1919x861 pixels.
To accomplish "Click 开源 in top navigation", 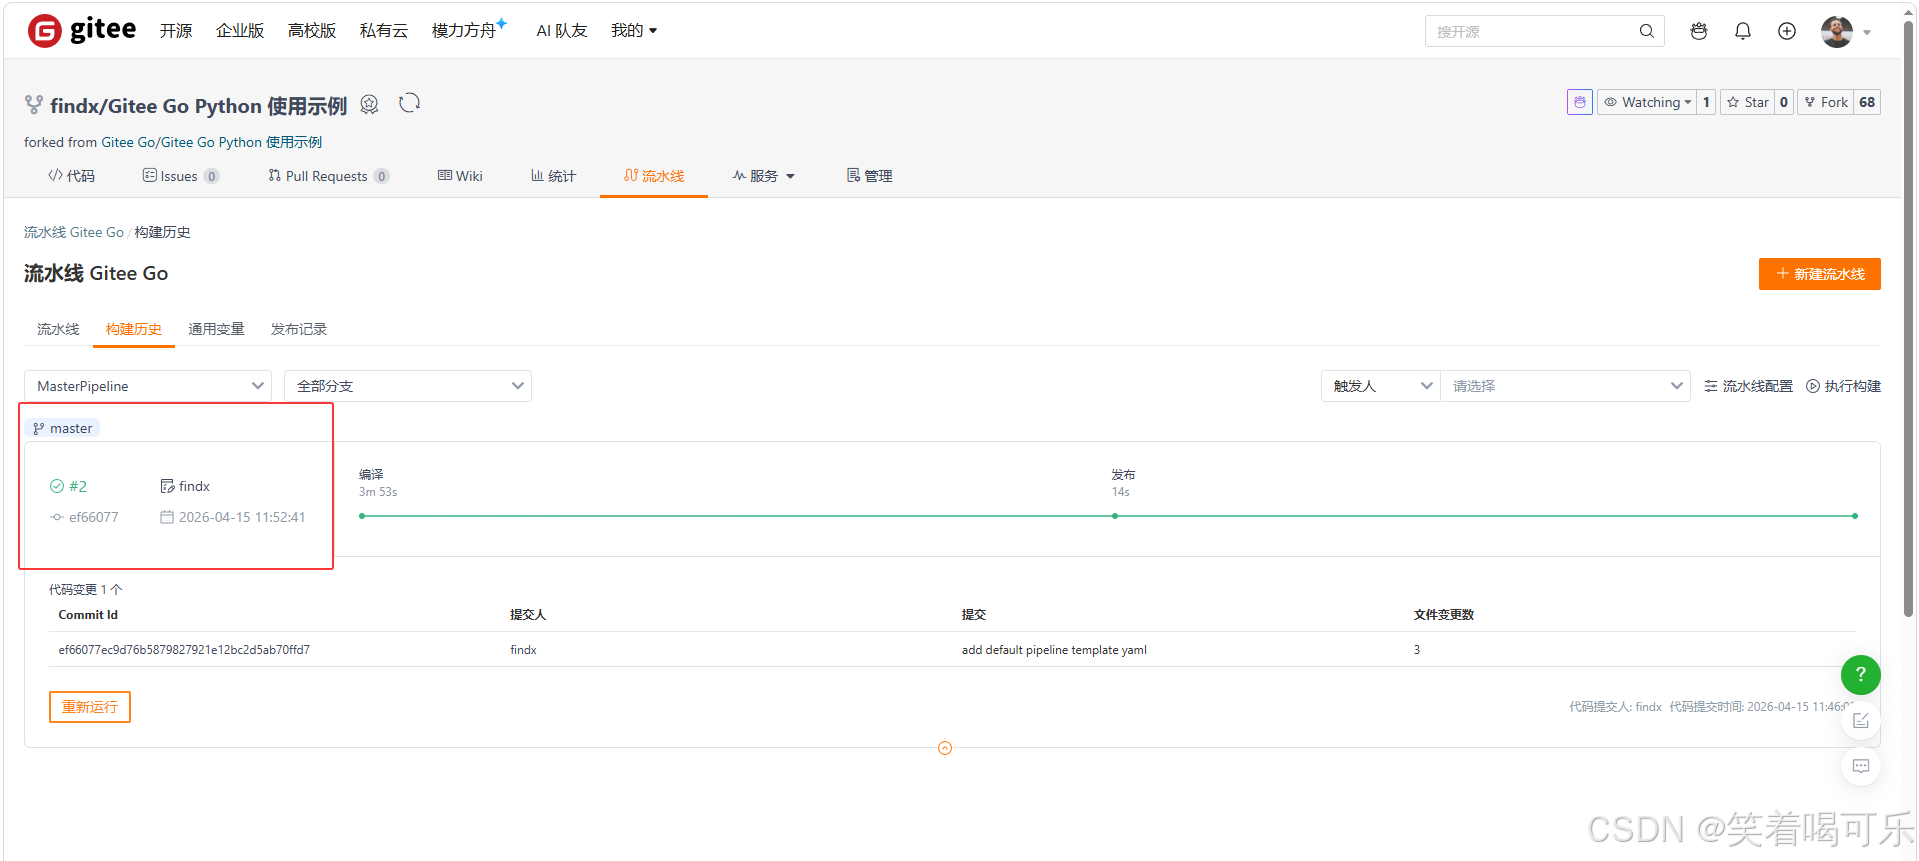I will pos(176,31).
